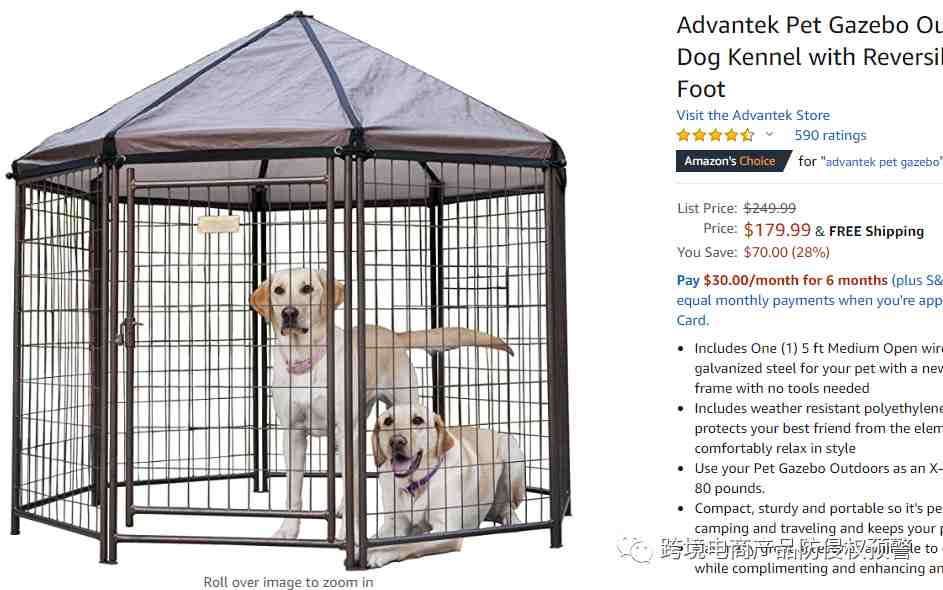
Task: Click the bullet about weather resistant polyethylene
Action: tap(818, 428)
